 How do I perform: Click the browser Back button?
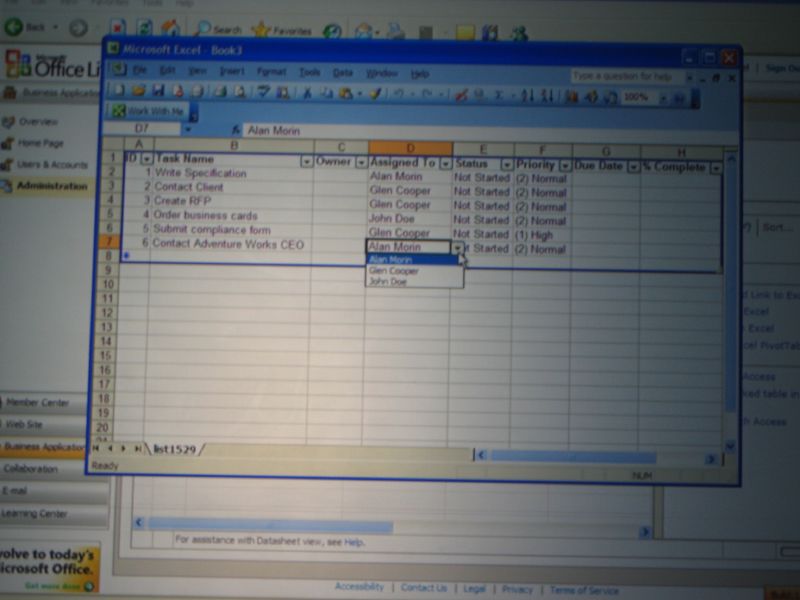[x=32, y=27]
